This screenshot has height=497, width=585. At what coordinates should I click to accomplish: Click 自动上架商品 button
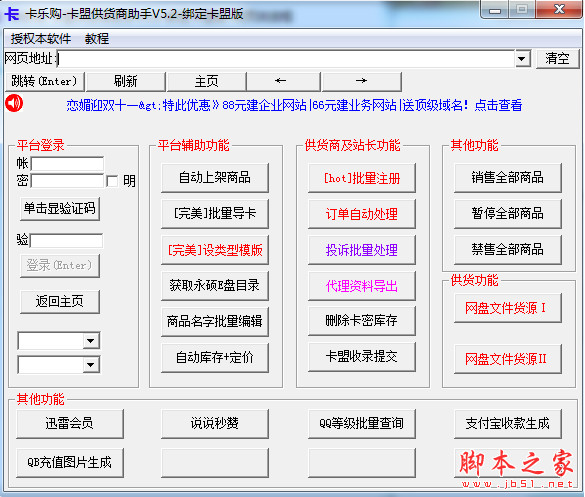point(215,178)
